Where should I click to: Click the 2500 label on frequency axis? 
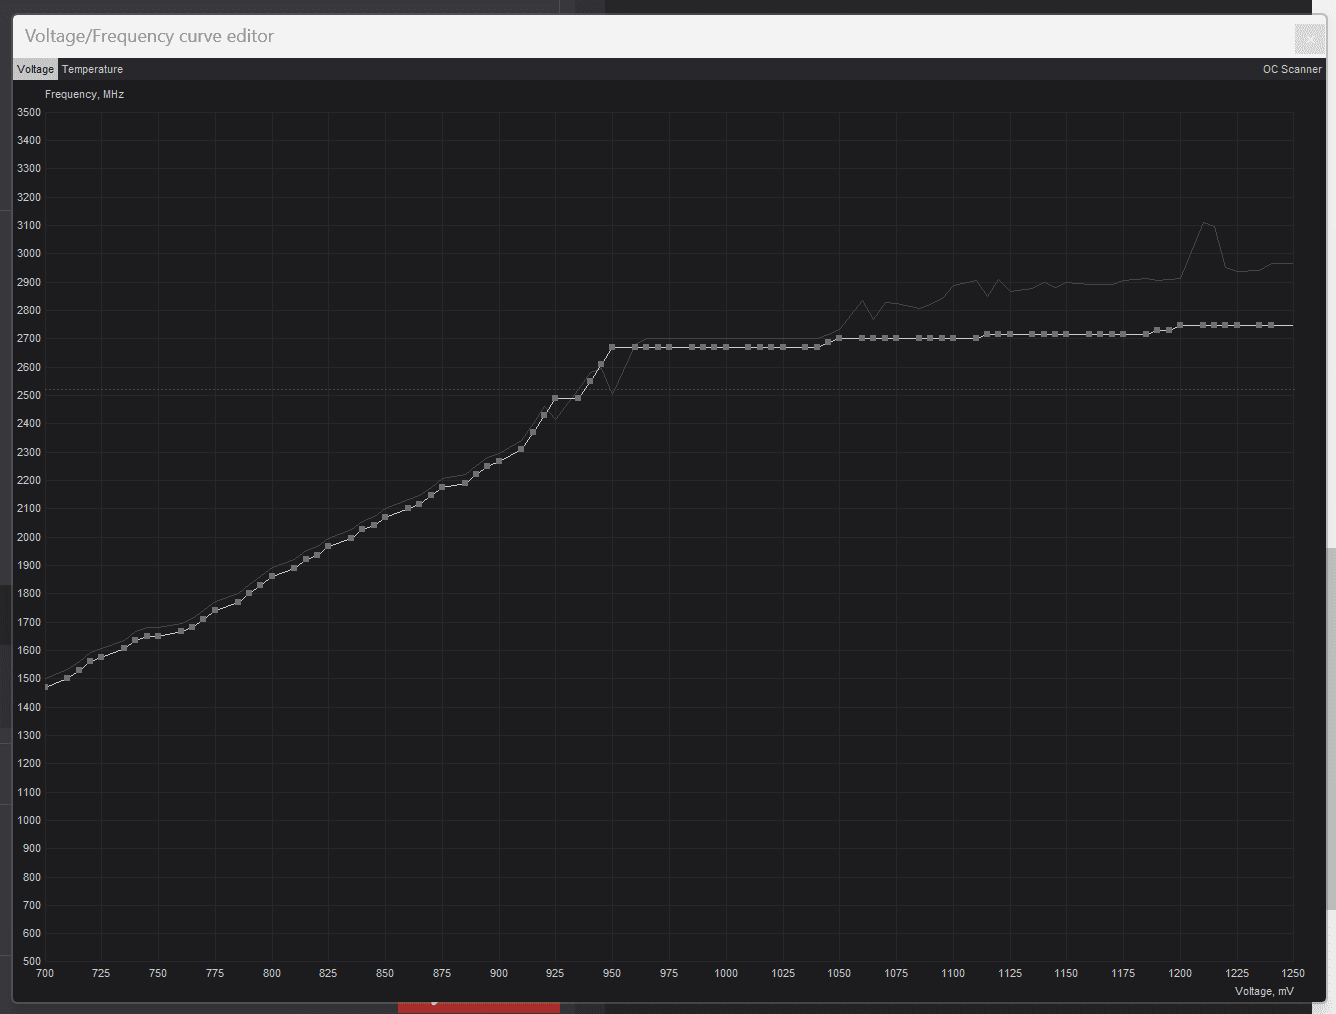(29, 395)
